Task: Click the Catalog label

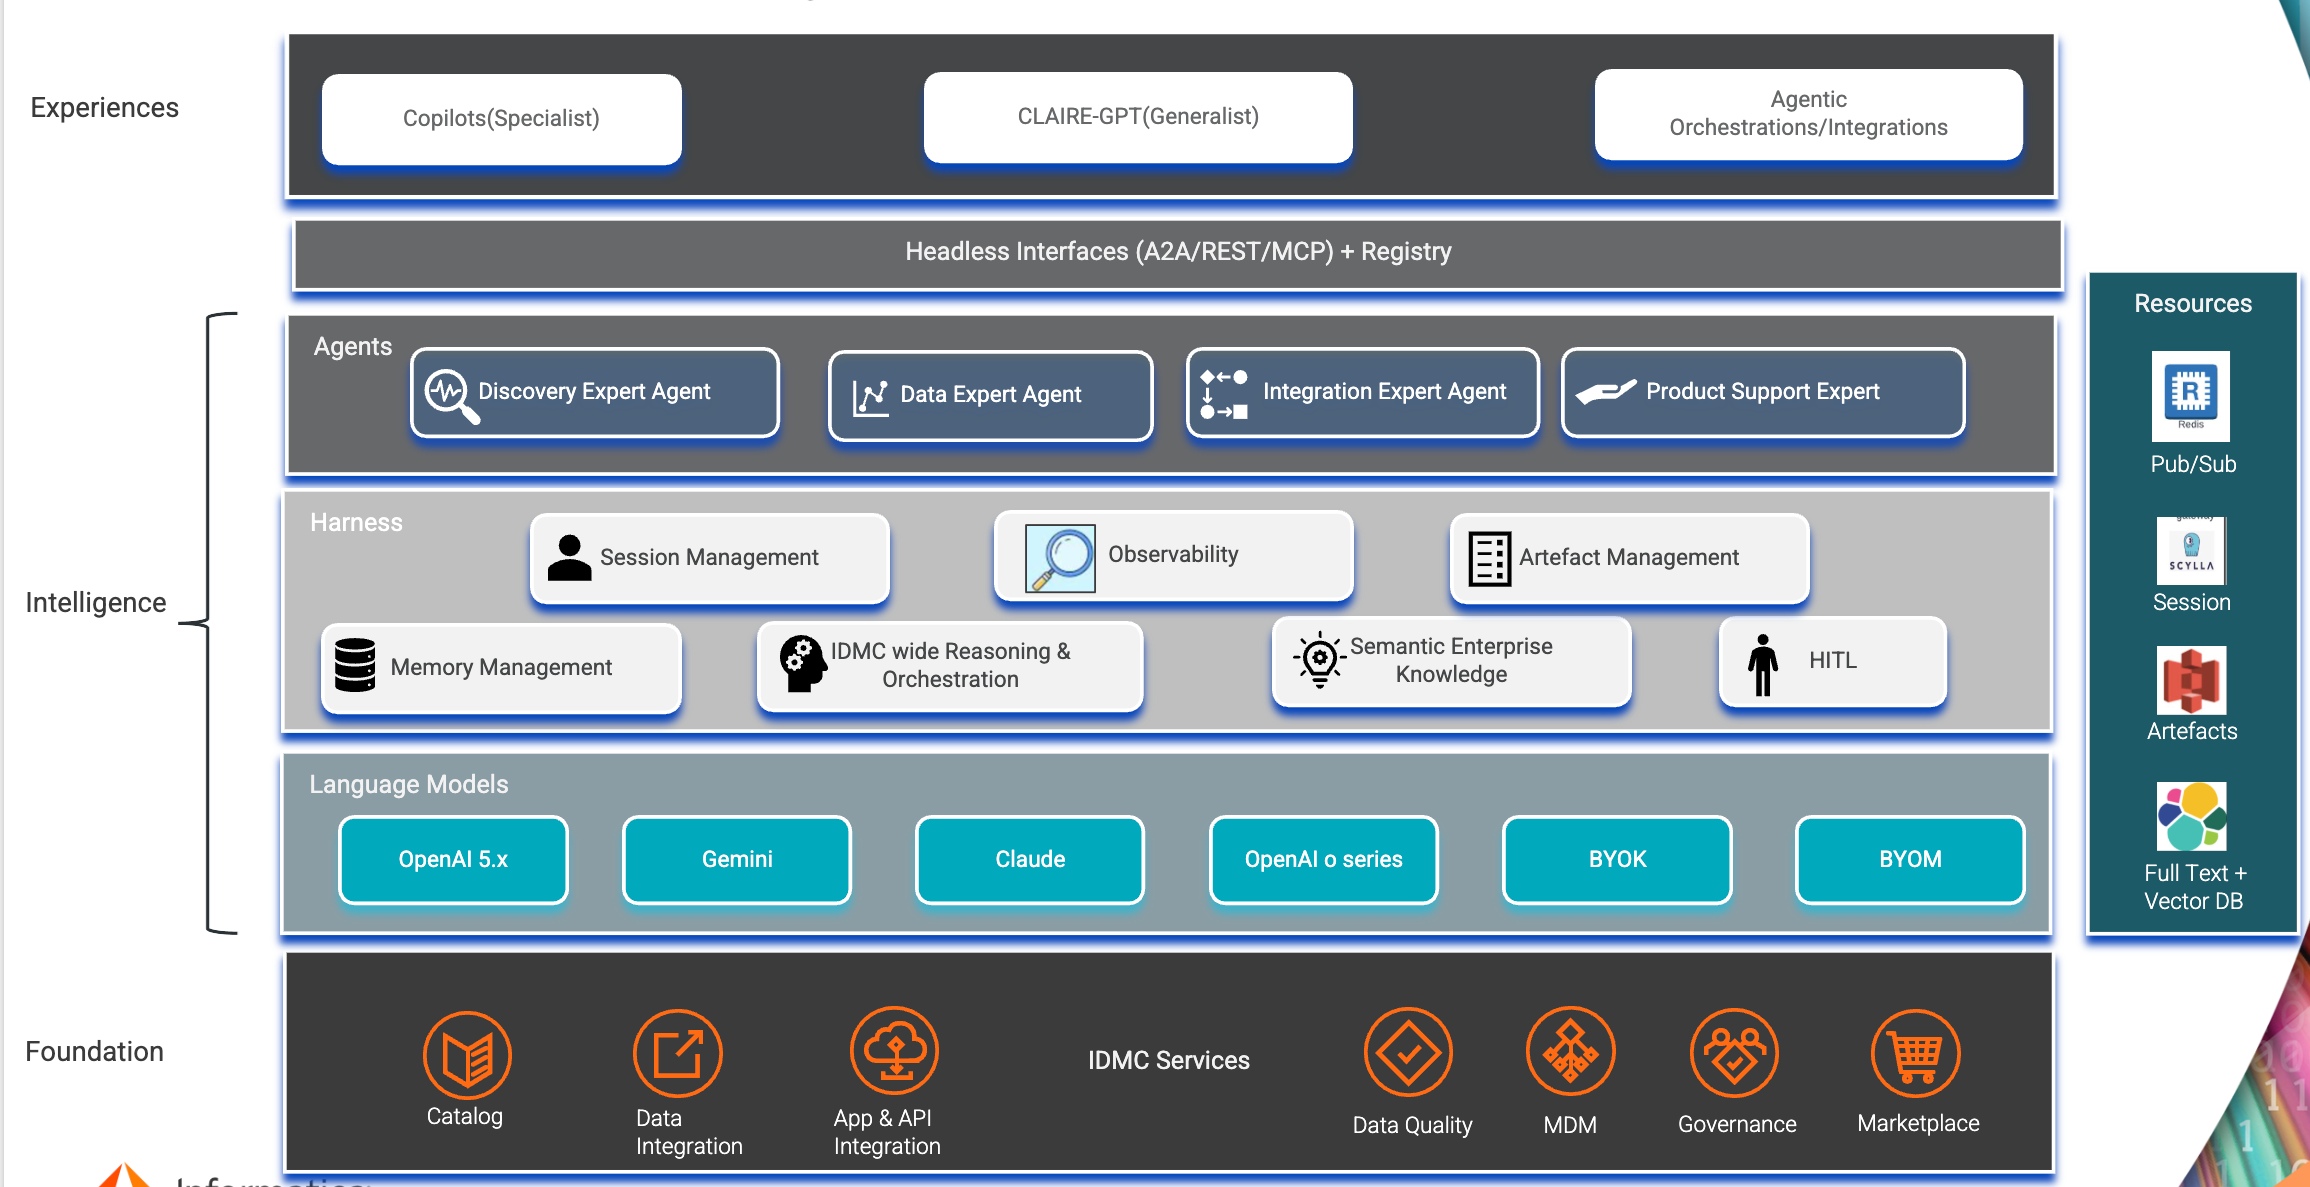Action: [465, 1117]
